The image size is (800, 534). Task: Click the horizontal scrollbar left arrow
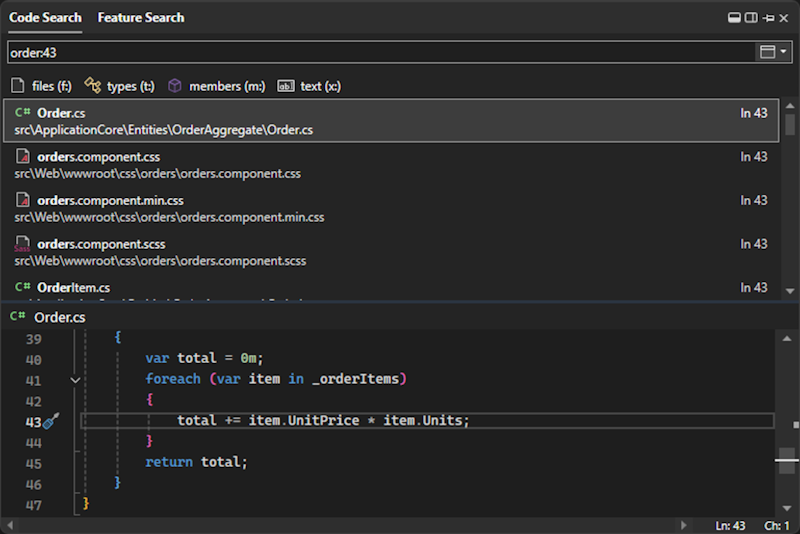pos(10,525)
